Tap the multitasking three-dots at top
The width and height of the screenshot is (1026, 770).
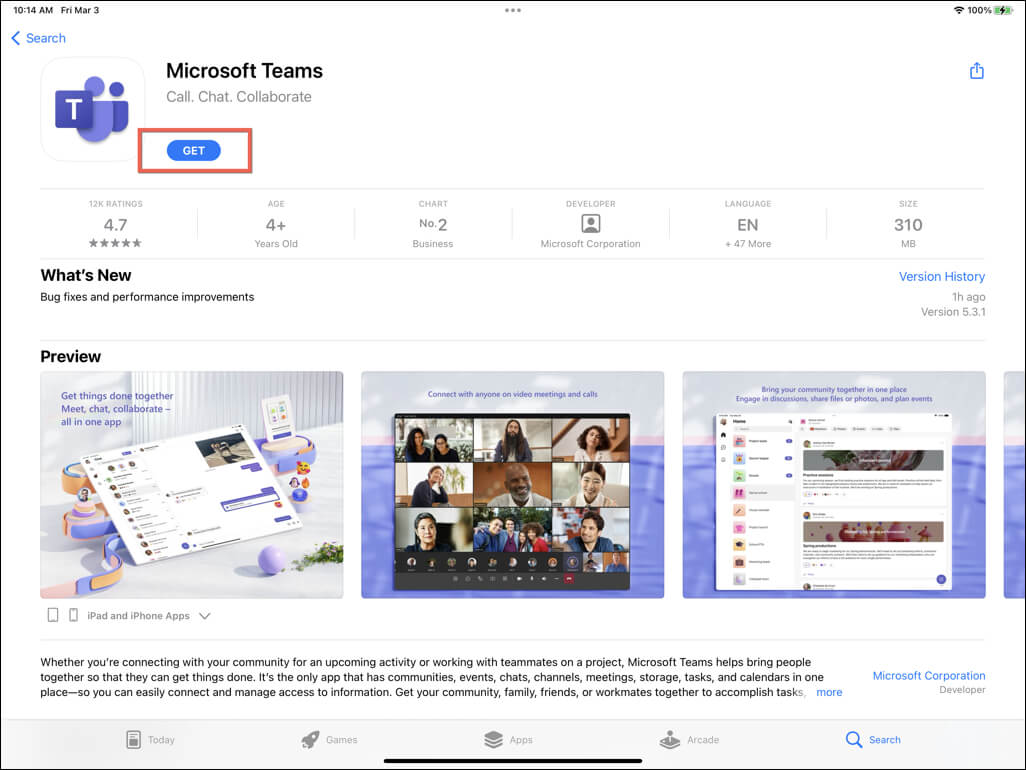click(x=513, y=10)
